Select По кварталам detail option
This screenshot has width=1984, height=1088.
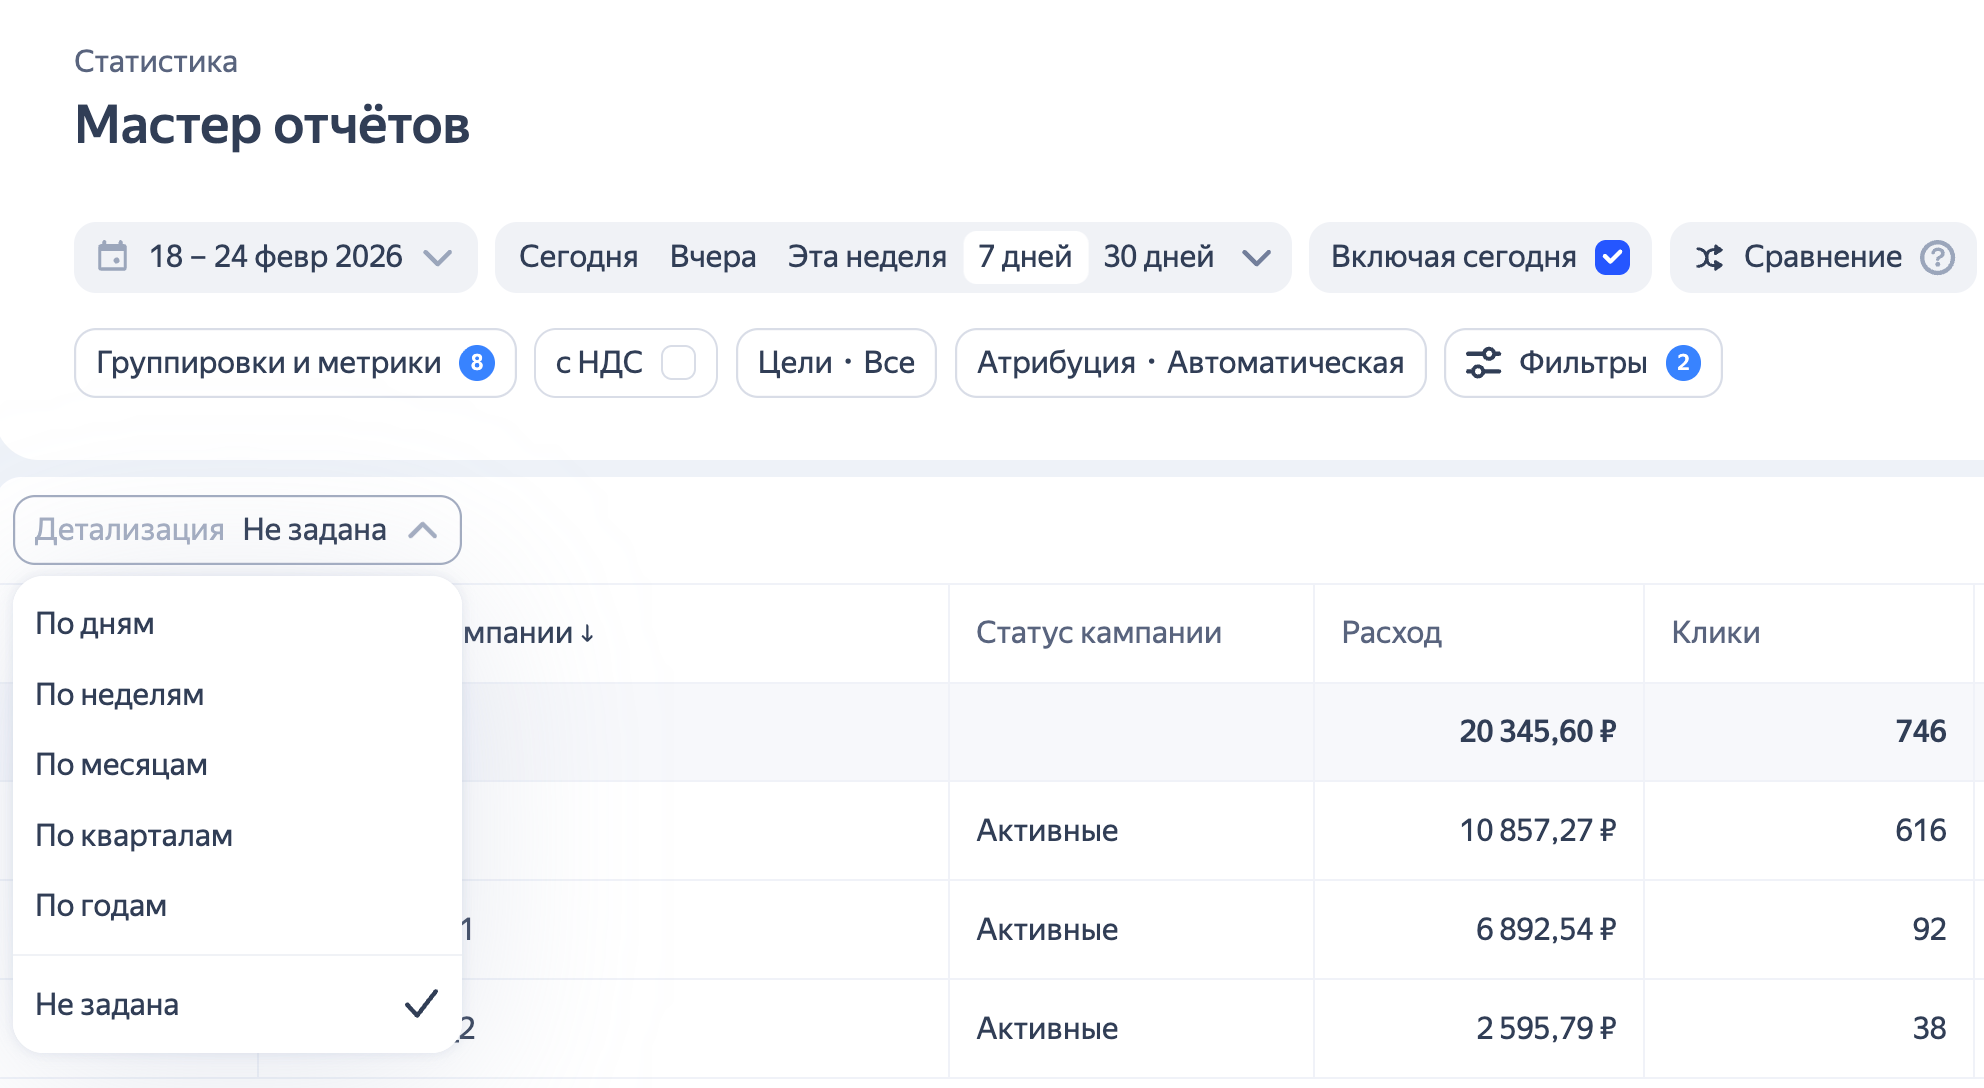(x=134, y=836)
